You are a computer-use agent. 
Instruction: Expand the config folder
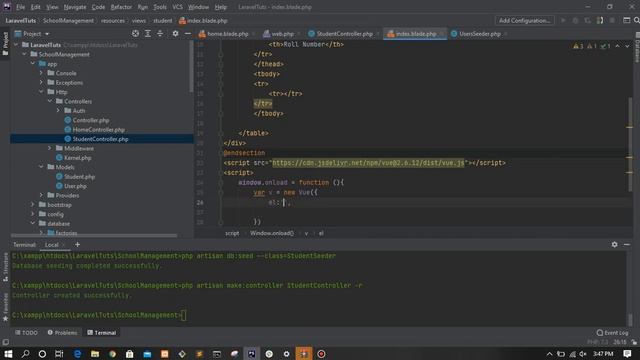[33, 214]
